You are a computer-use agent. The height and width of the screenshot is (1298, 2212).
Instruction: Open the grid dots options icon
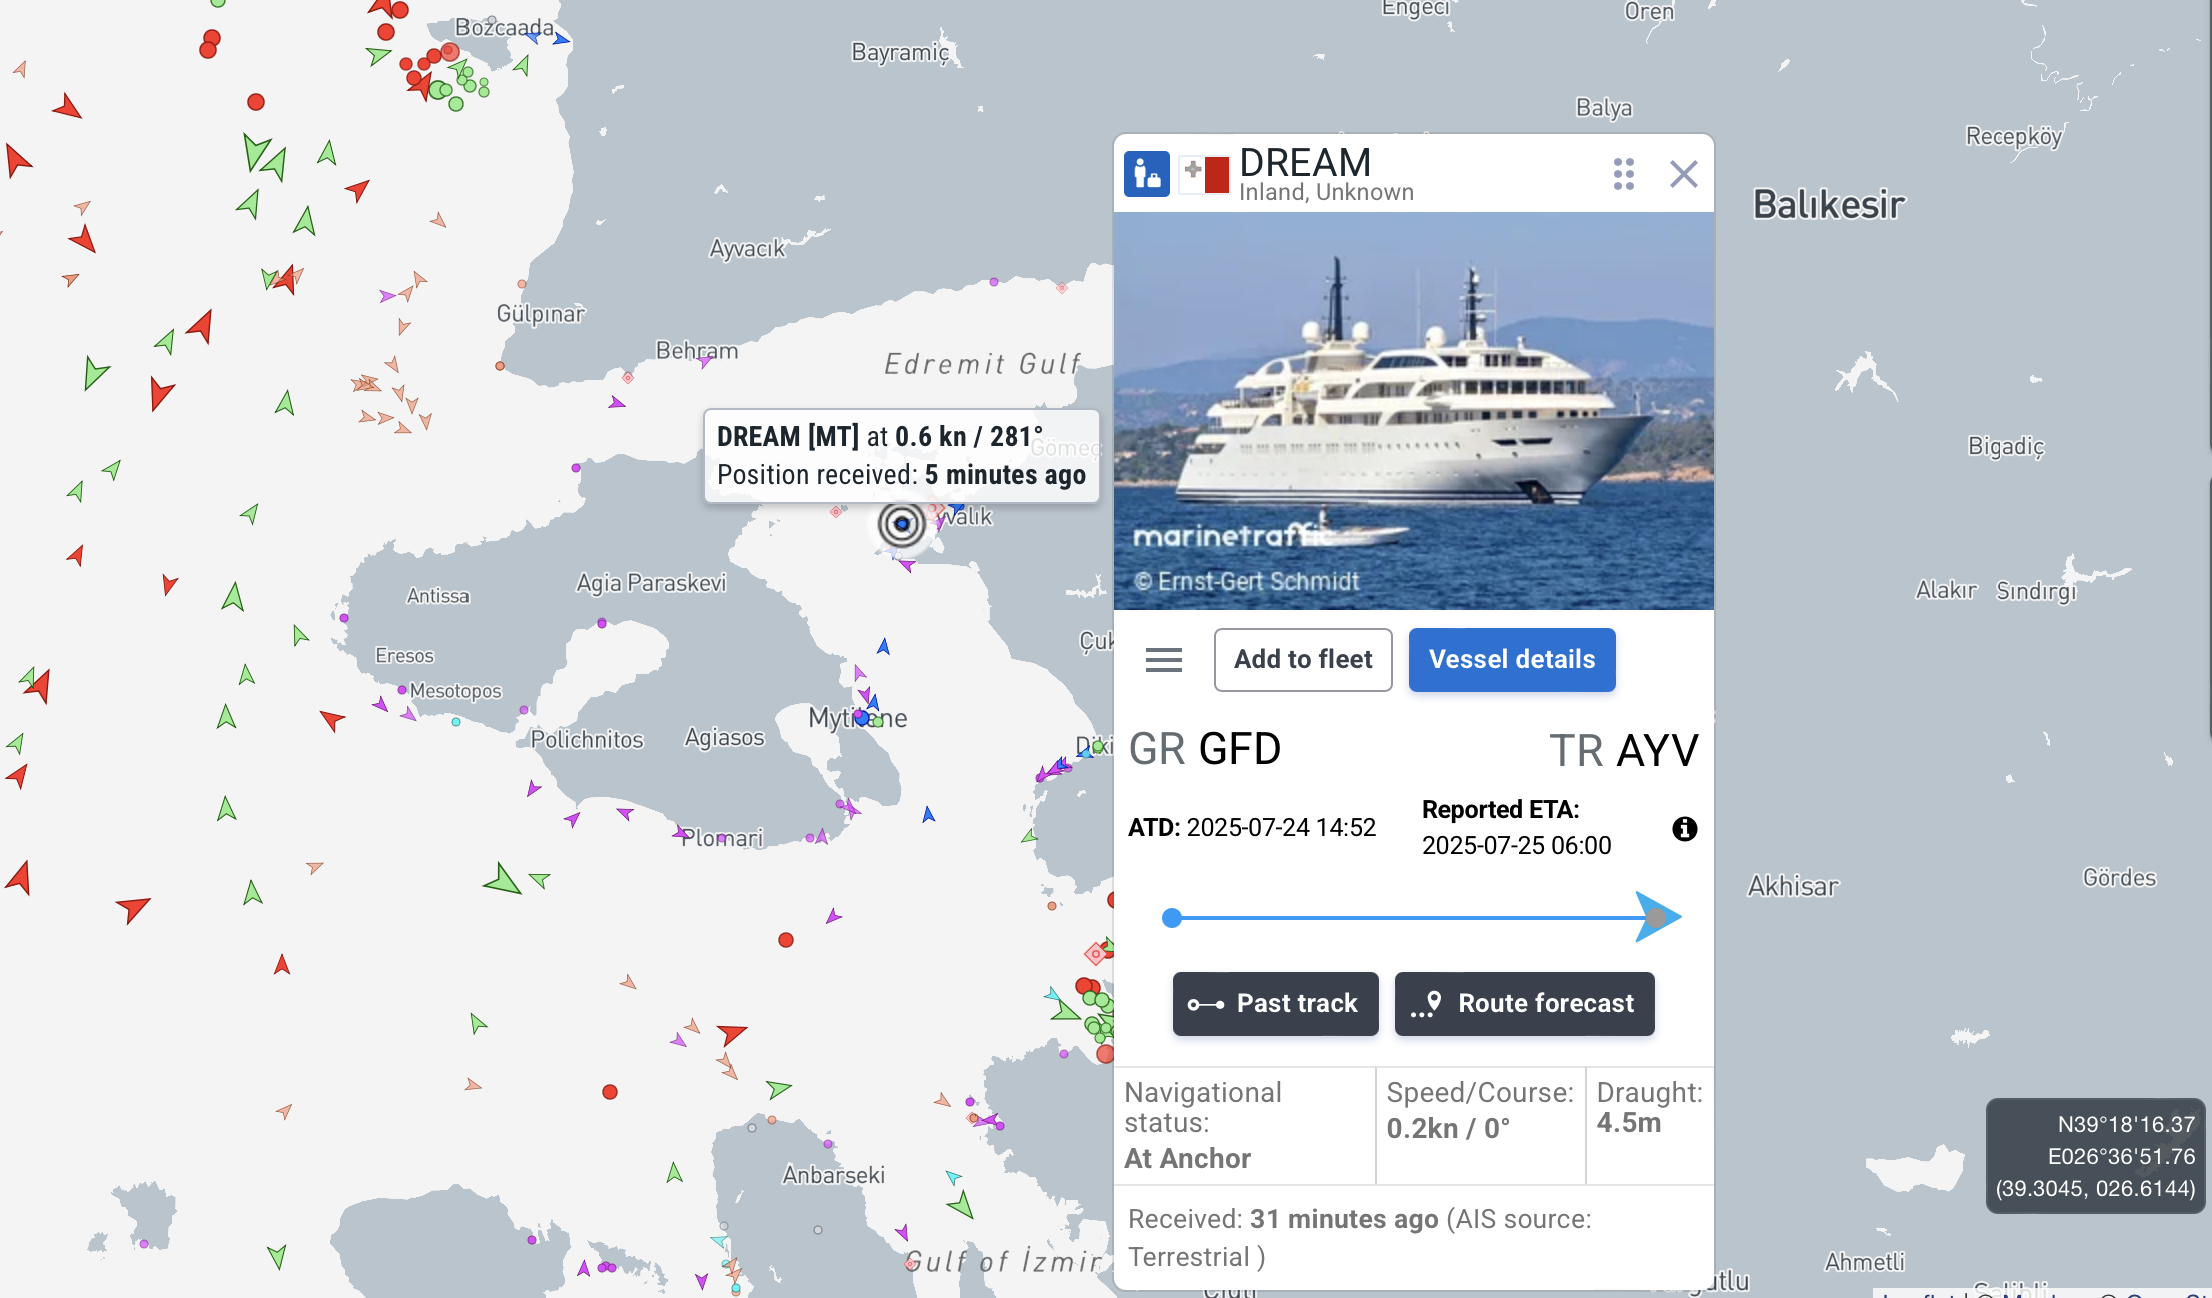(1623, 174)
